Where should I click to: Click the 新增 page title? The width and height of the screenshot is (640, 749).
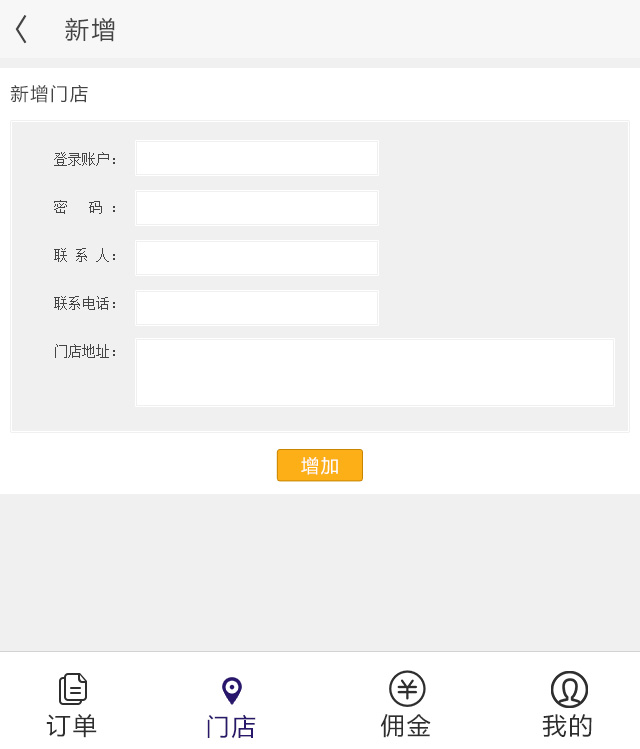click(x=90, y=30)
